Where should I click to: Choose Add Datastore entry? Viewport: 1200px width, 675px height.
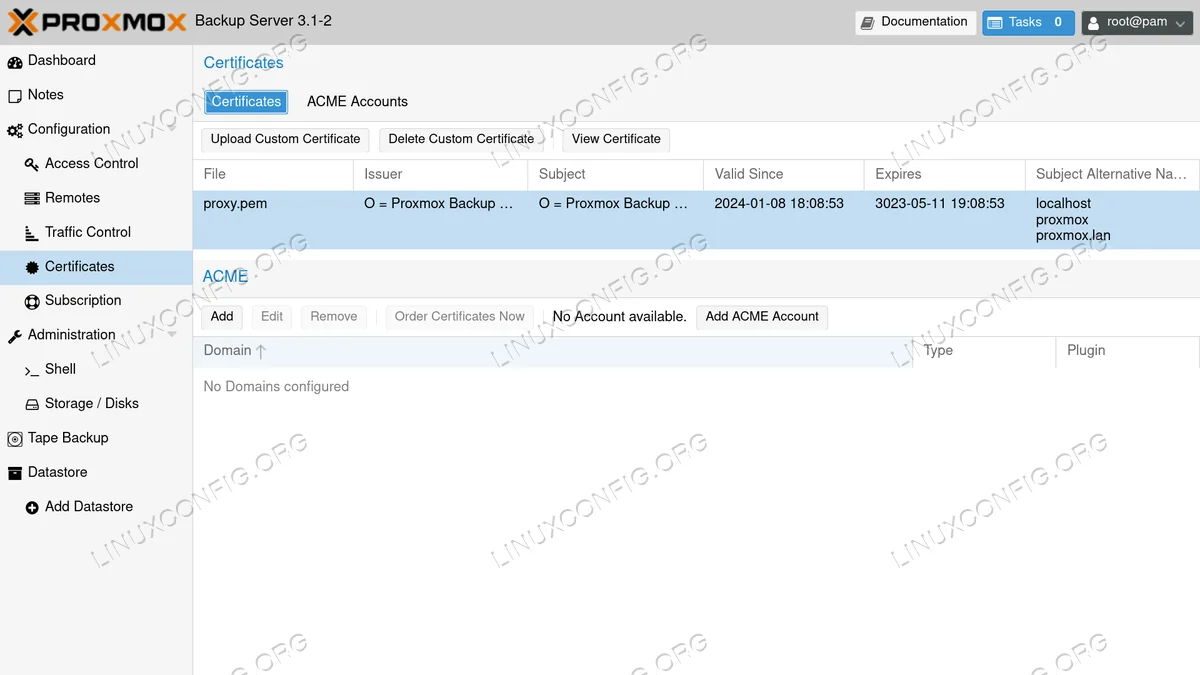point(89,506)
